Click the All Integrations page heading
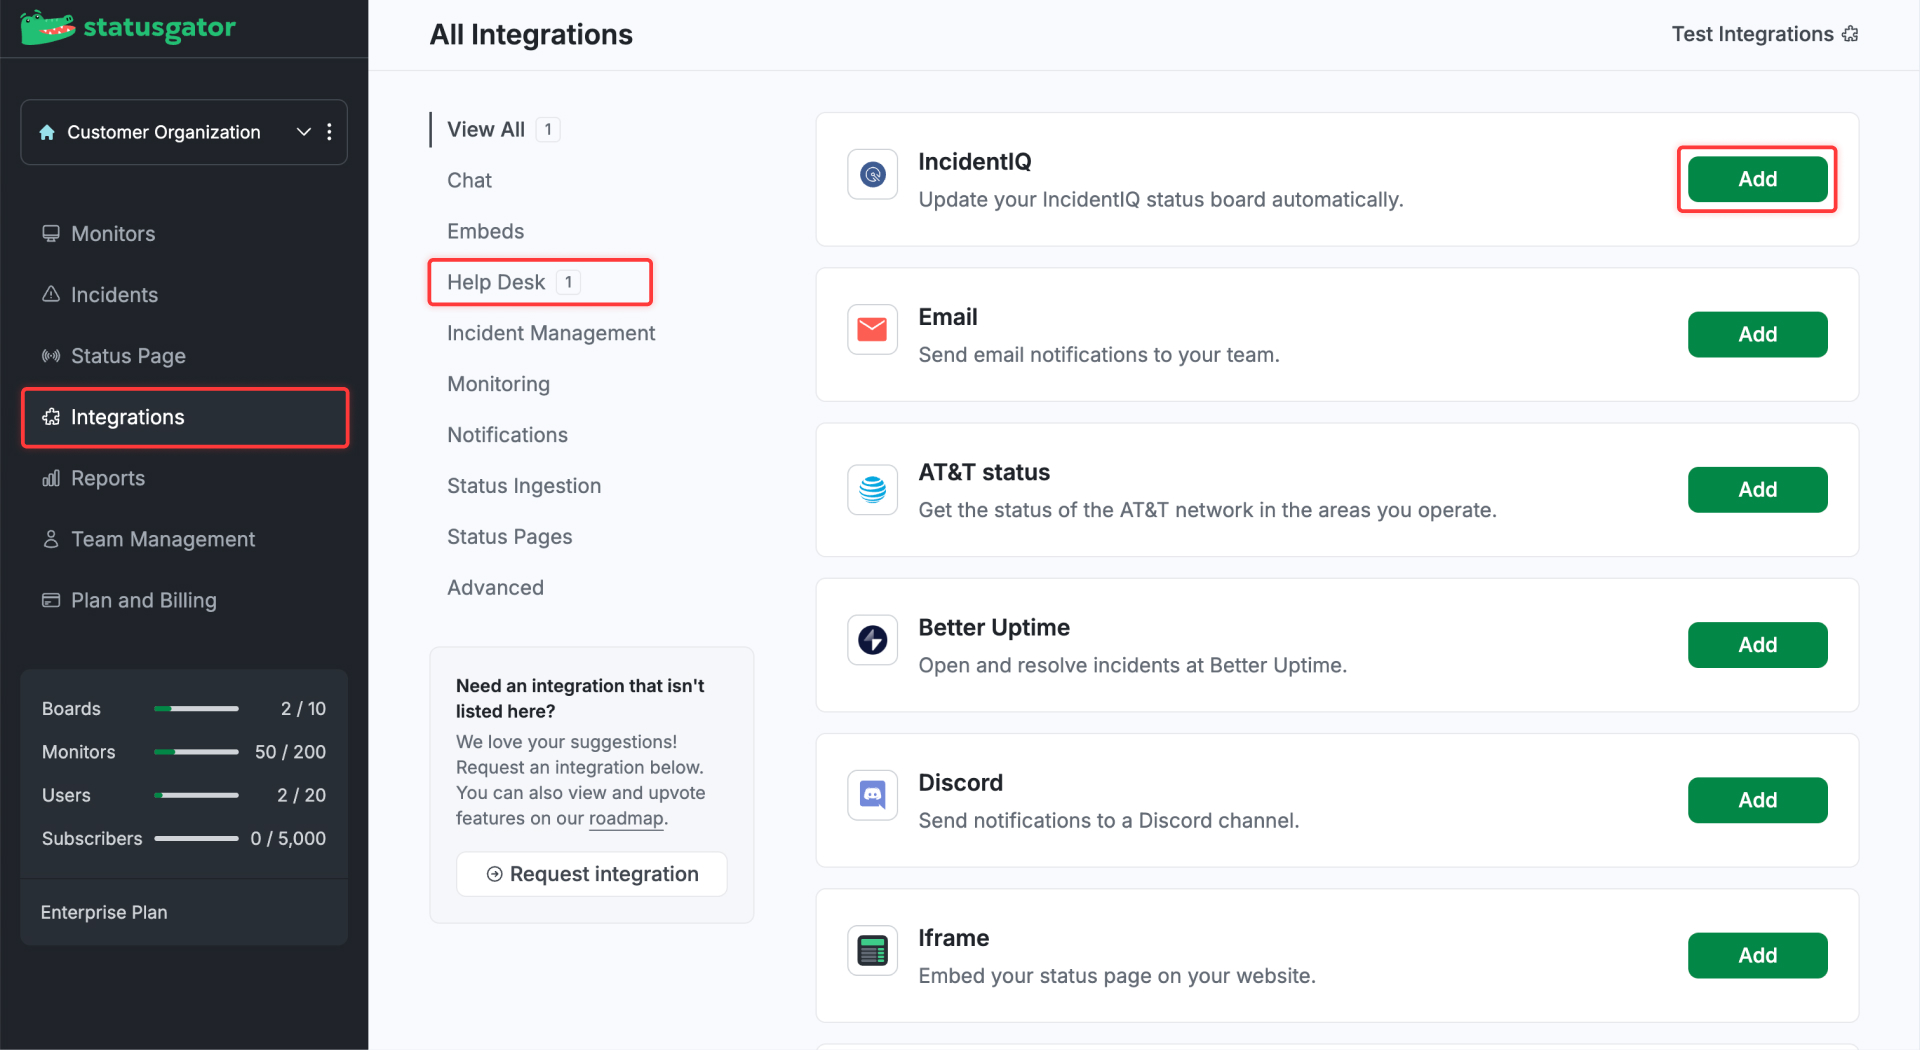 (531, 35)
